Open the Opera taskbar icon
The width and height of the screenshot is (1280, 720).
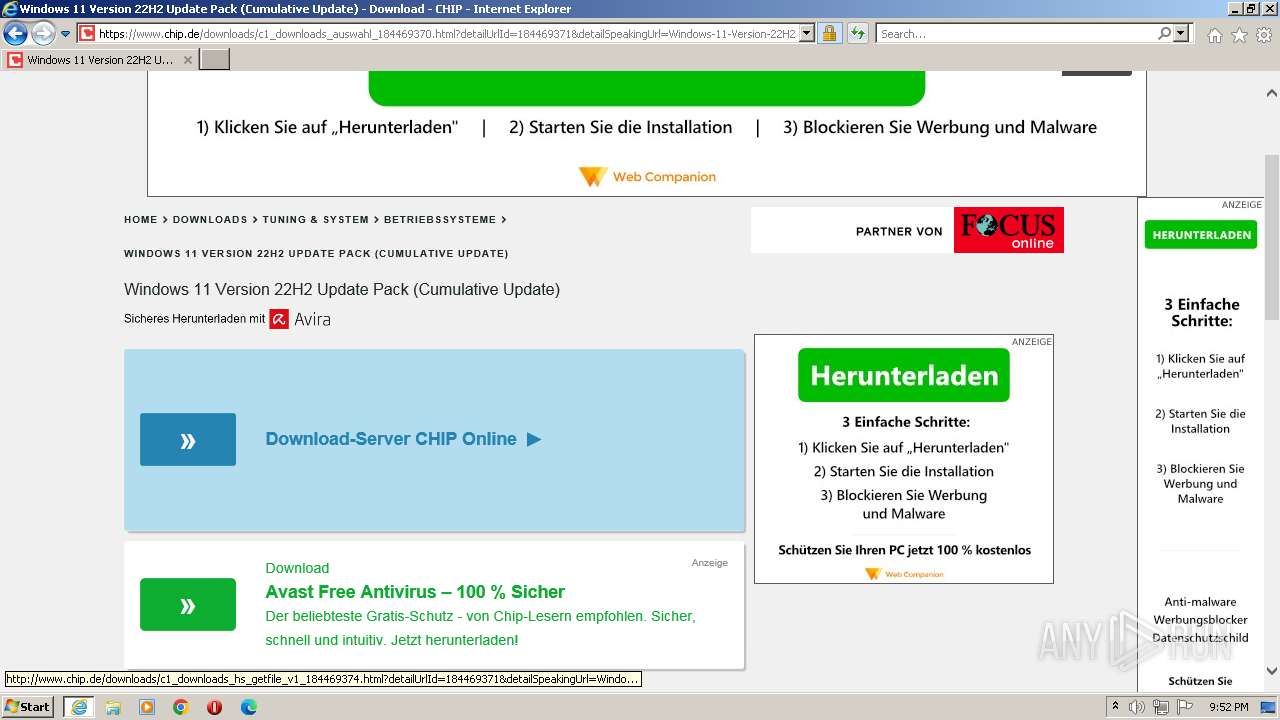point(214,707)
